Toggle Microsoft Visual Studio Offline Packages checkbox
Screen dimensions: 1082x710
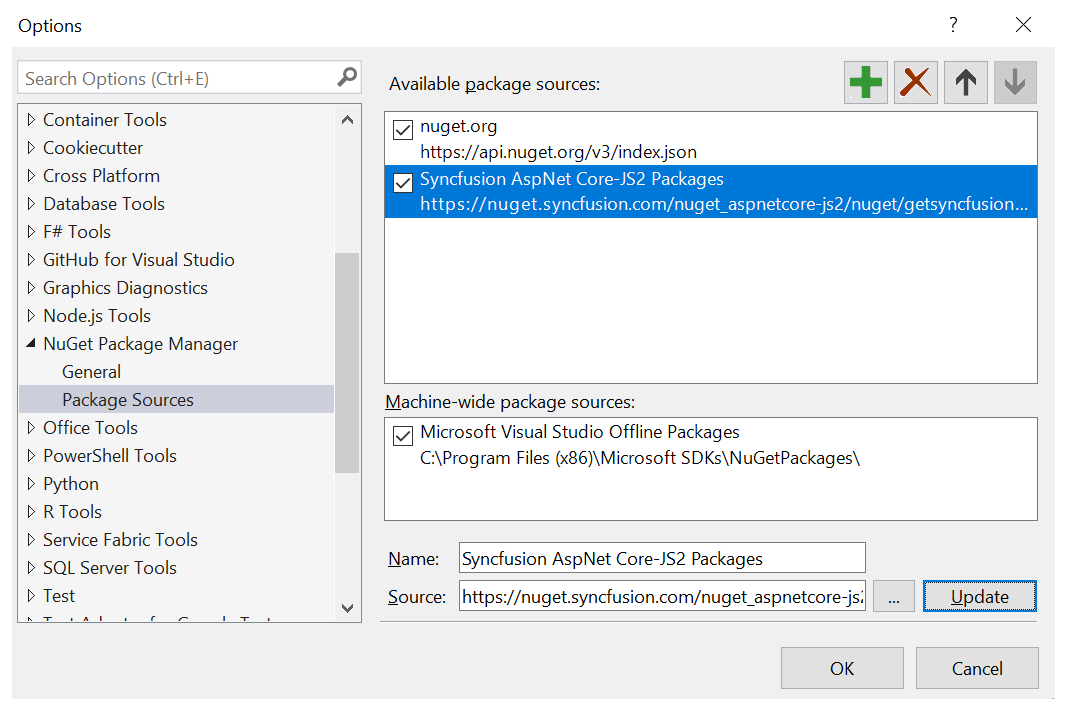(x=403, y=436)
